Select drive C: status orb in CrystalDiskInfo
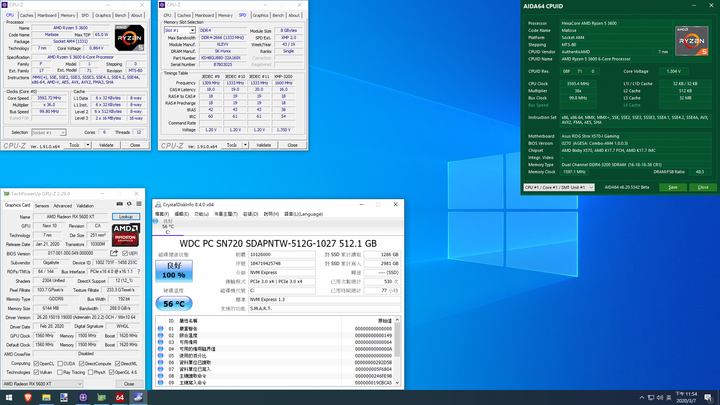 pos(155,221)
